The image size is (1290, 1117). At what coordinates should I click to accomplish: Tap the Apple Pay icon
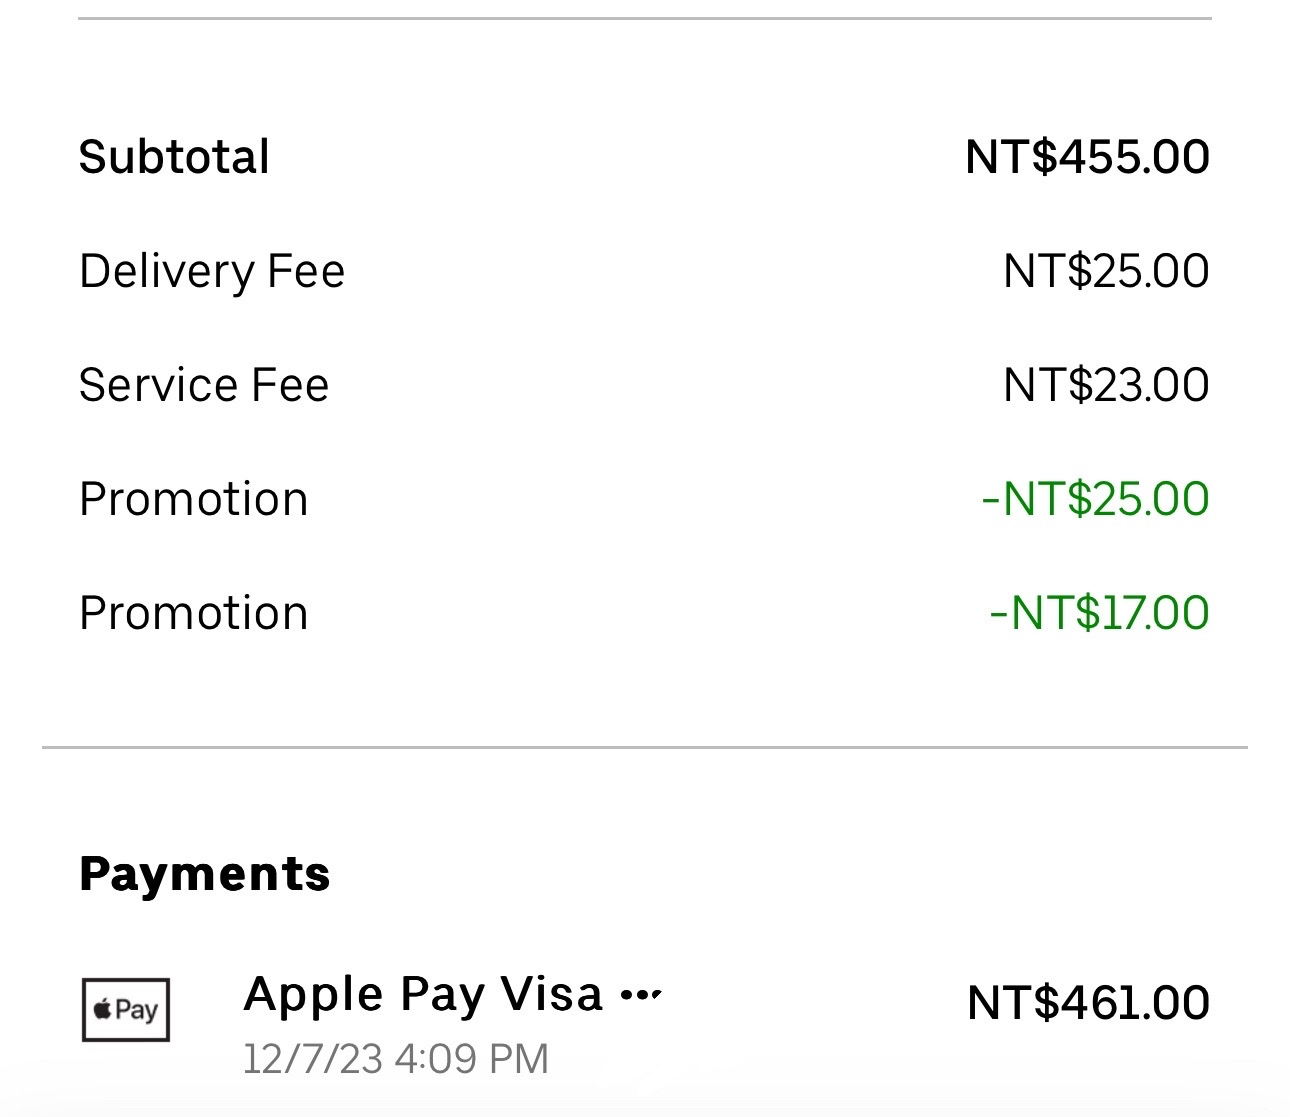point(126,1010)
